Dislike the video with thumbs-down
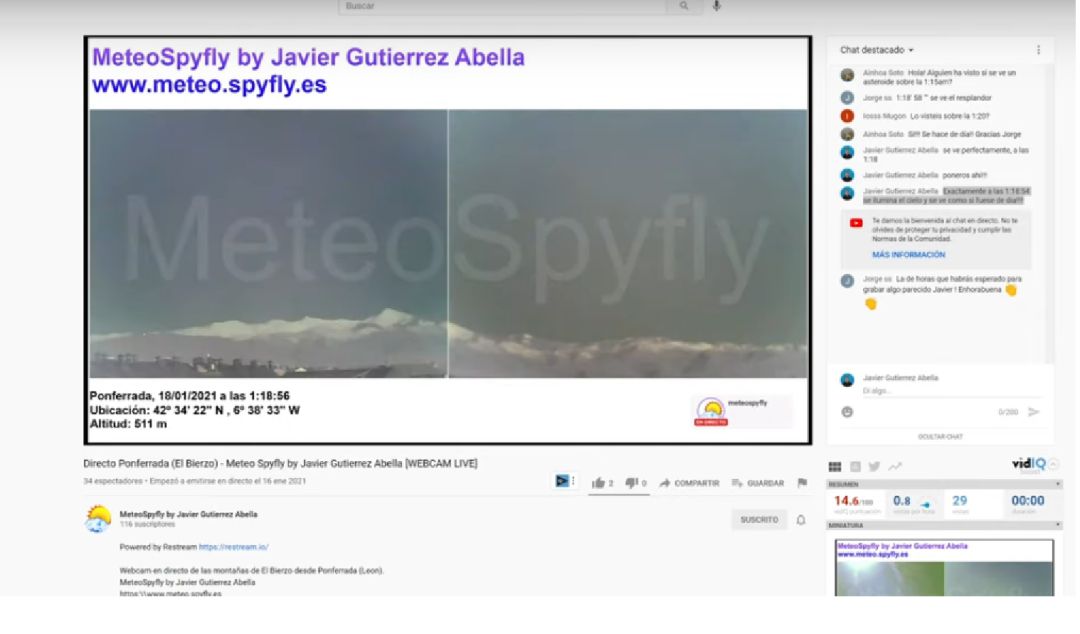 [636, 483]
